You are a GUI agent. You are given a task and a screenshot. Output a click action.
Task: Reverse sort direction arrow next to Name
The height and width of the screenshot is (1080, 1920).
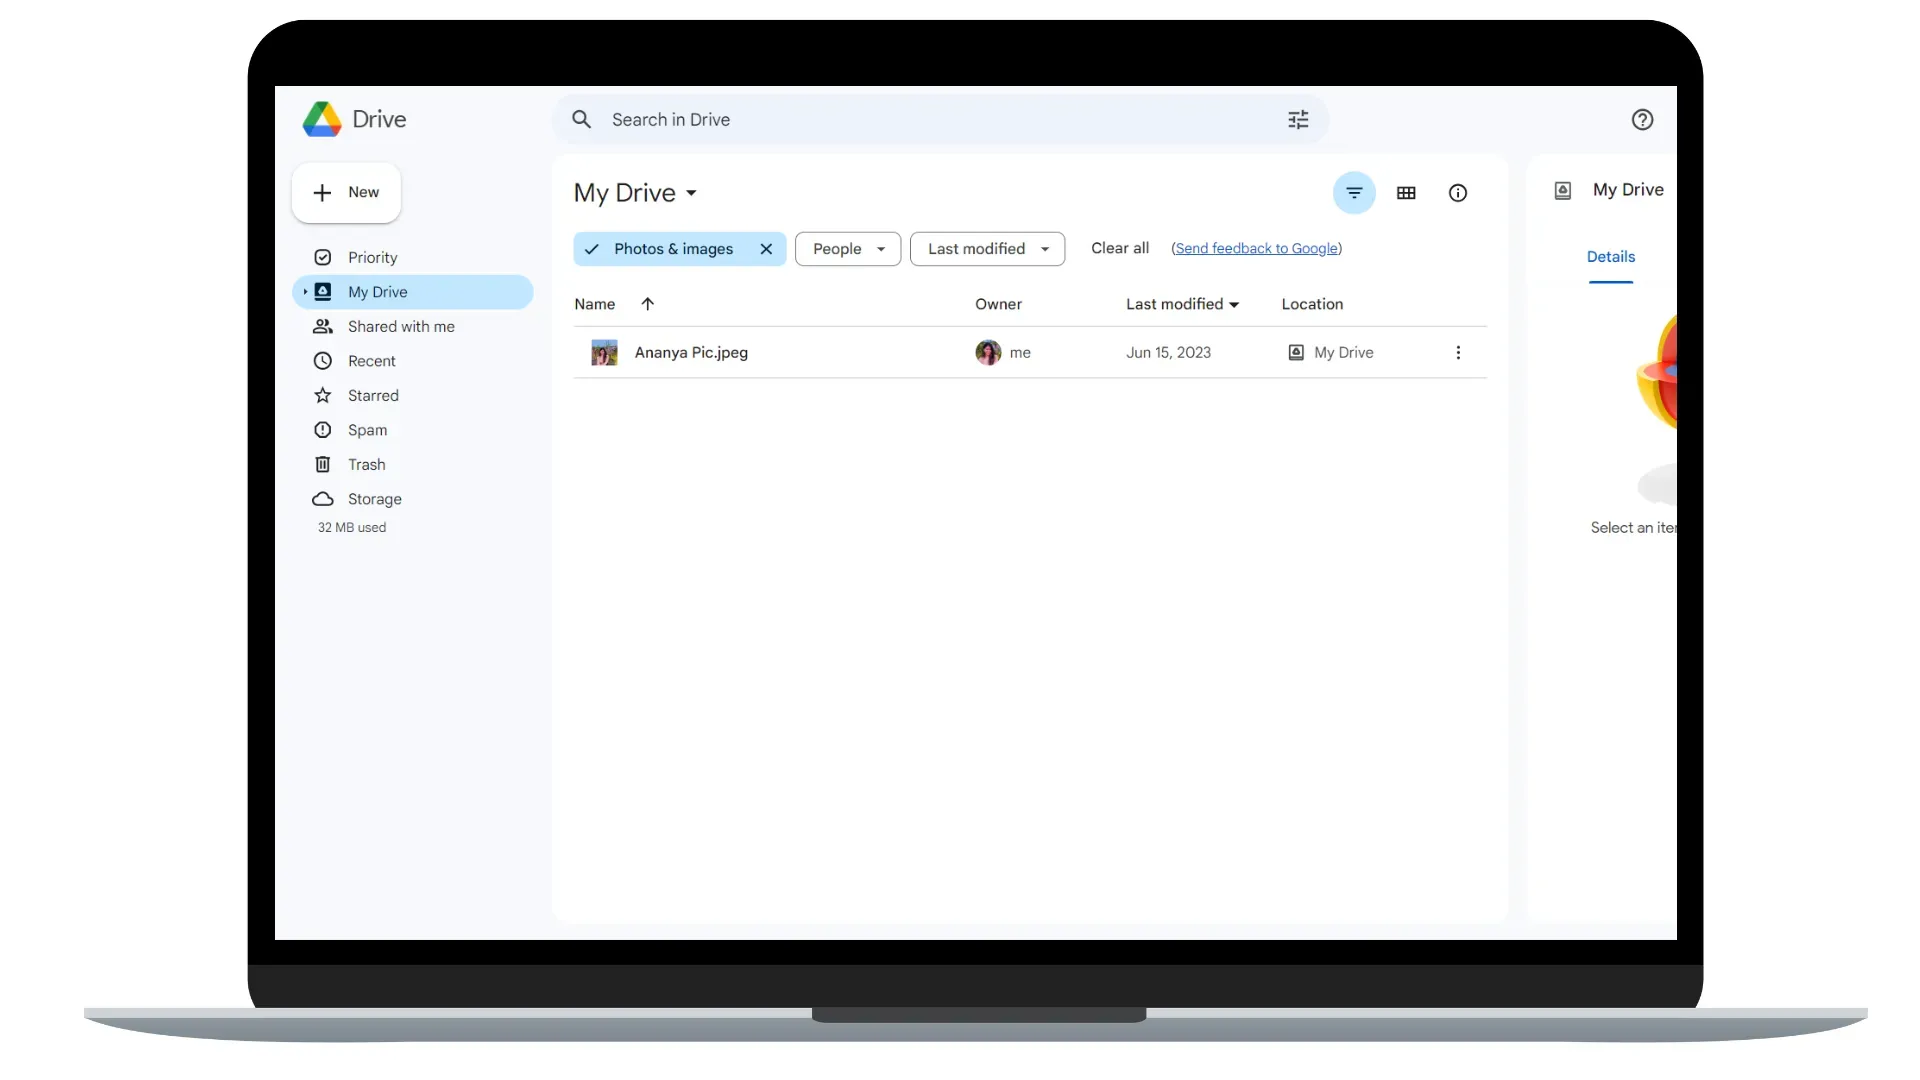coord(647,304)
